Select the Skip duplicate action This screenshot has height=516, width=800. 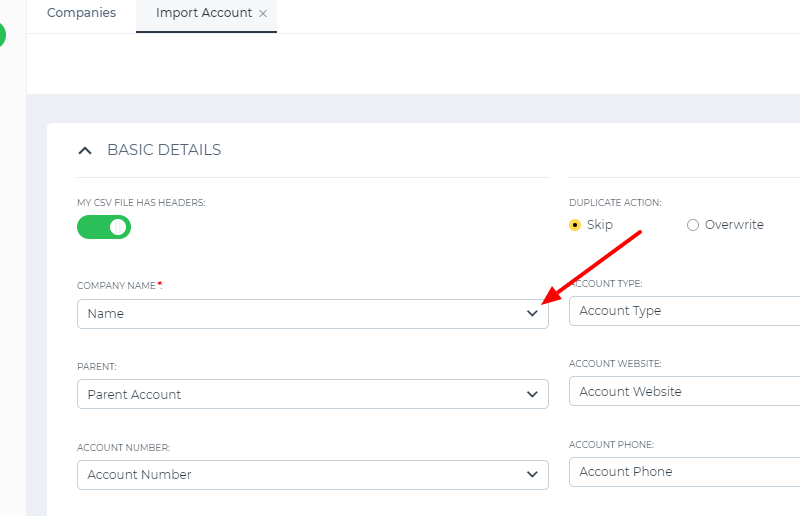tap(575, 225)
